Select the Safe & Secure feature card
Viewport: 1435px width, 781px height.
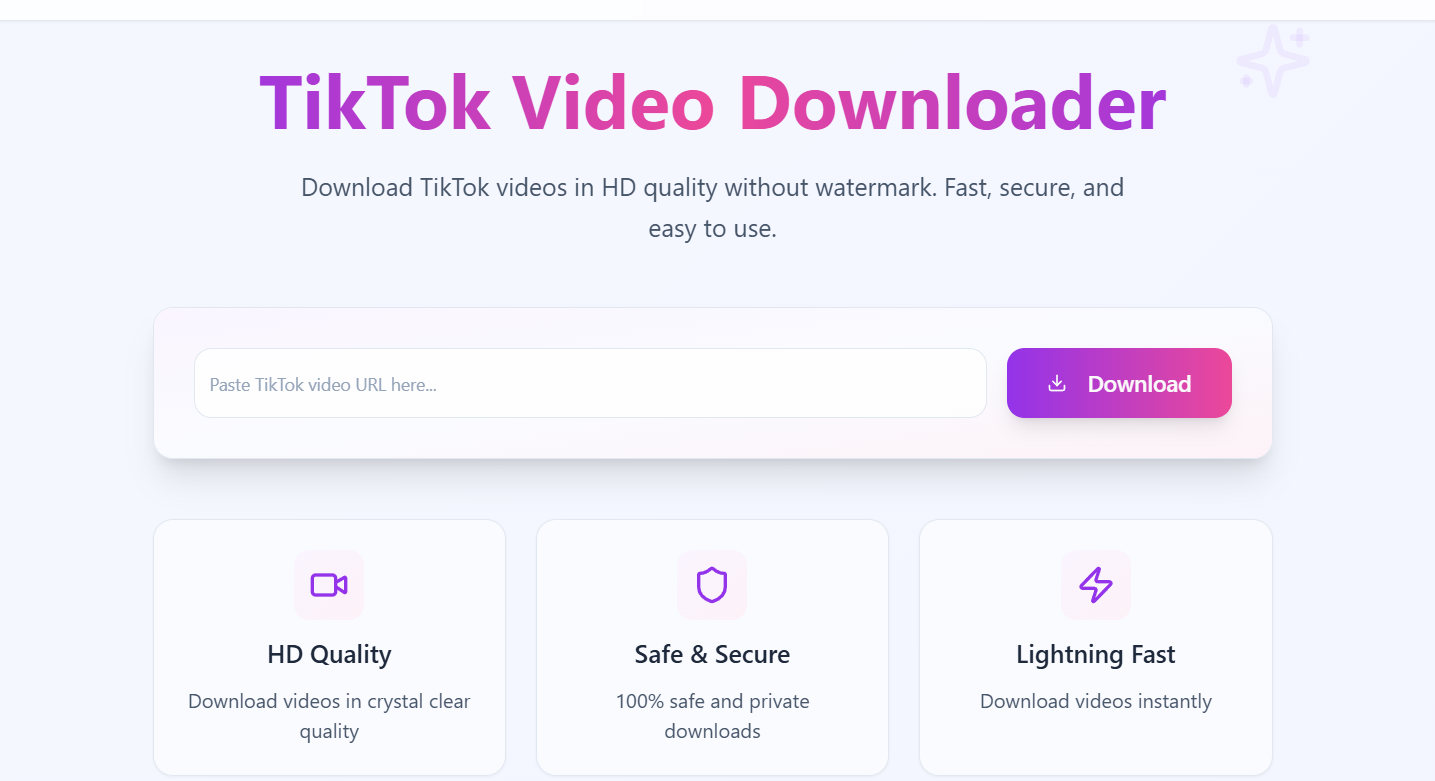[x=712, y=647]
